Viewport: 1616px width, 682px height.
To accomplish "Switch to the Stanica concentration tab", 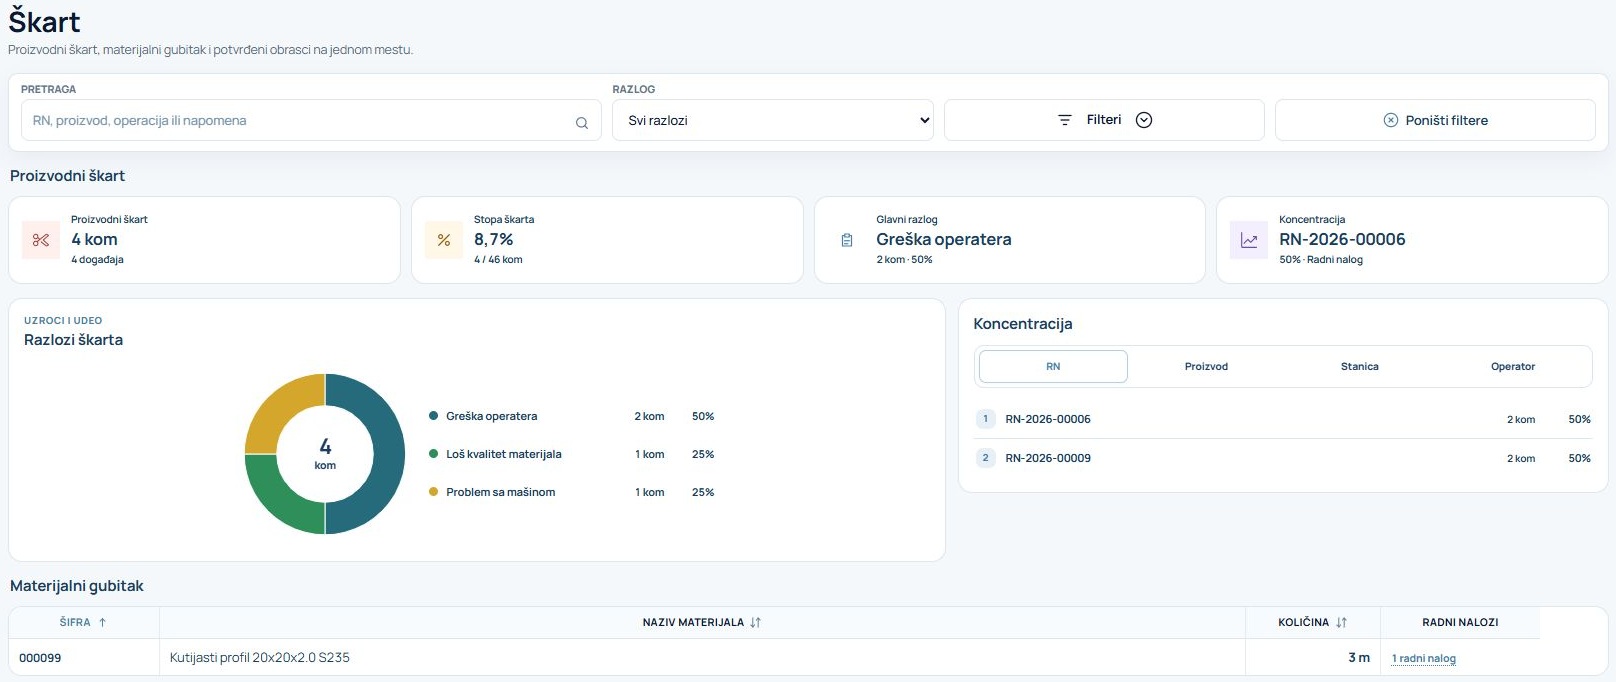I will pos(1359,367).
